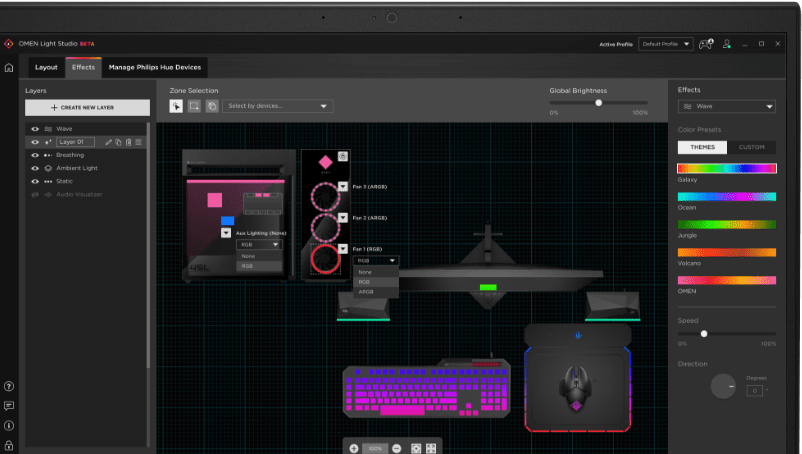Open the Home icon in left sidebar
802x454 pixels.
[x=9, y=67]
